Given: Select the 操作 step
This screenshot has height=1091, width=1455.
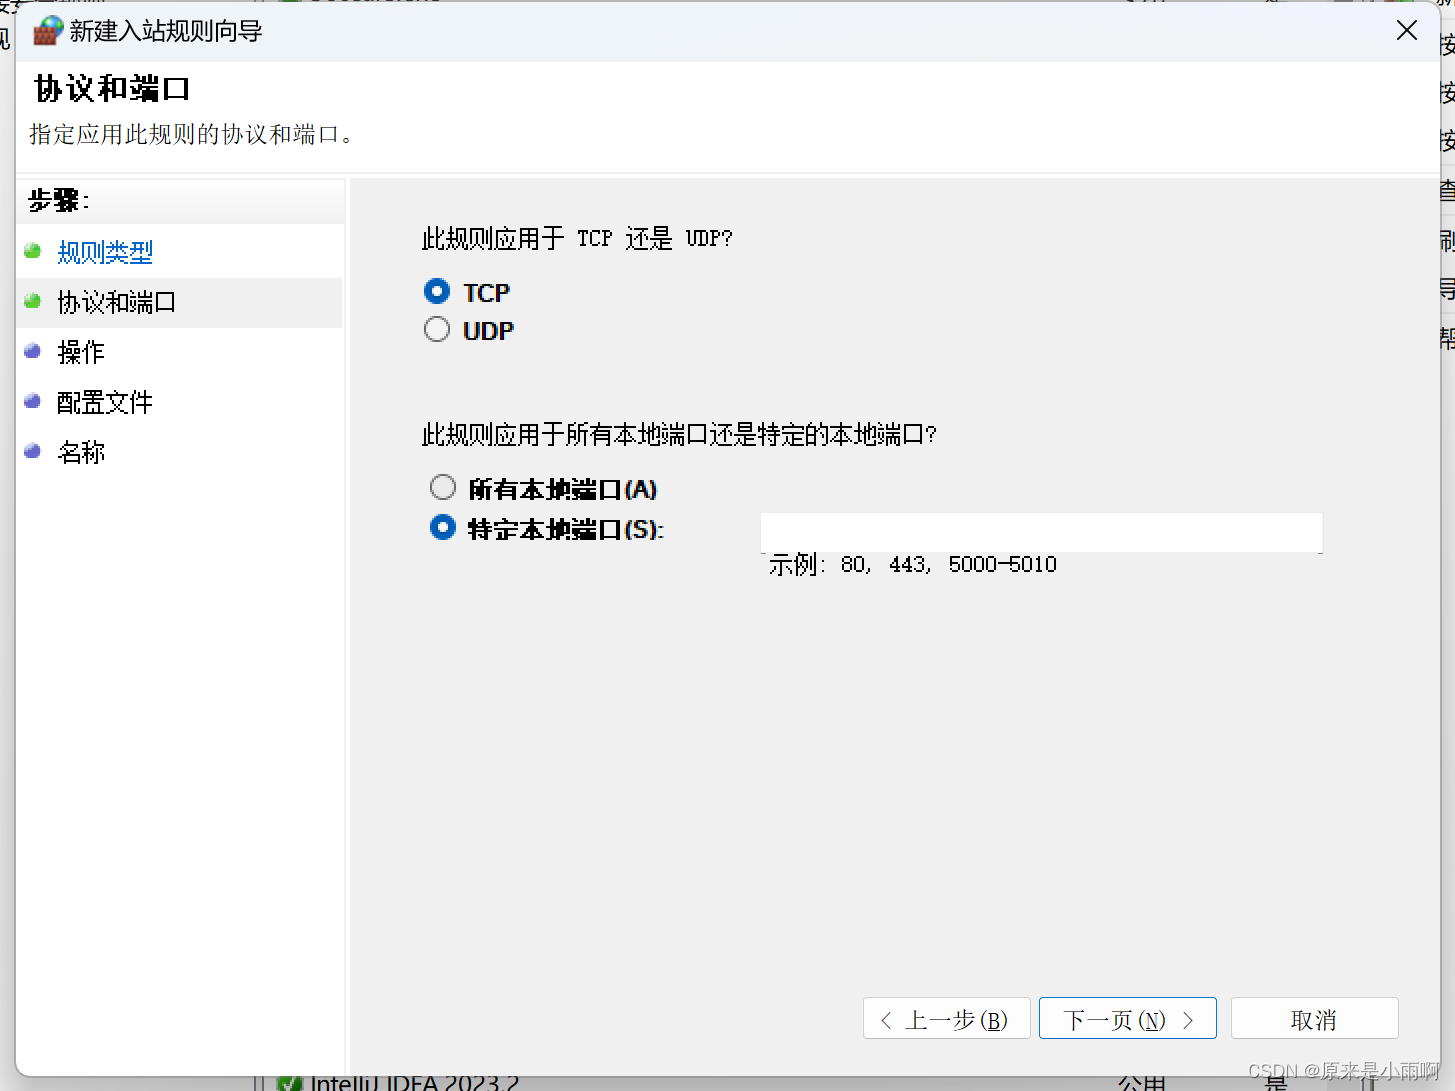Looking at the screenshot, I should (83, 351).
